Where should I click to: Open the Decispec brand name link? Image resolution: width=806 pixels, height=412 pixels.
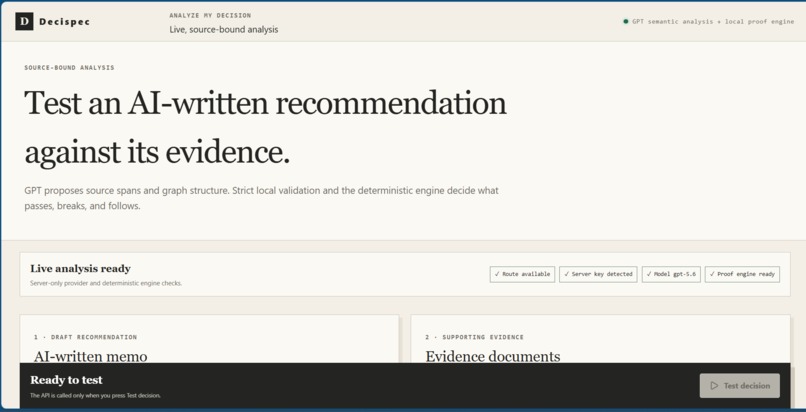[x=64, y=22]
